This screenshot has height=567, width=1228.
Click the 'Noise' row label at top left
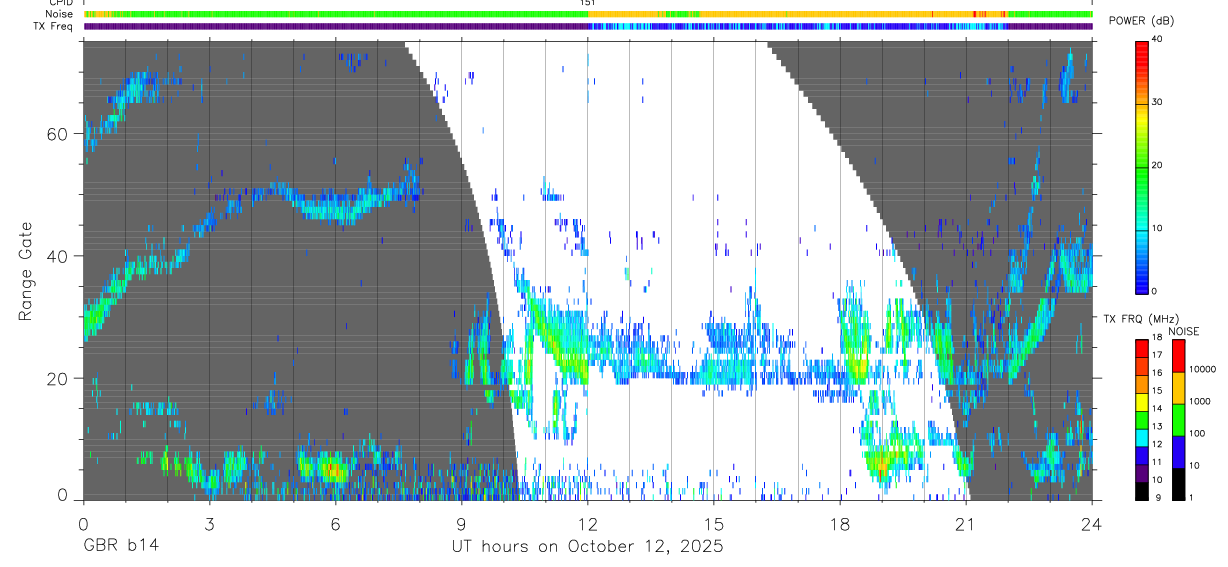coord(59,14)
